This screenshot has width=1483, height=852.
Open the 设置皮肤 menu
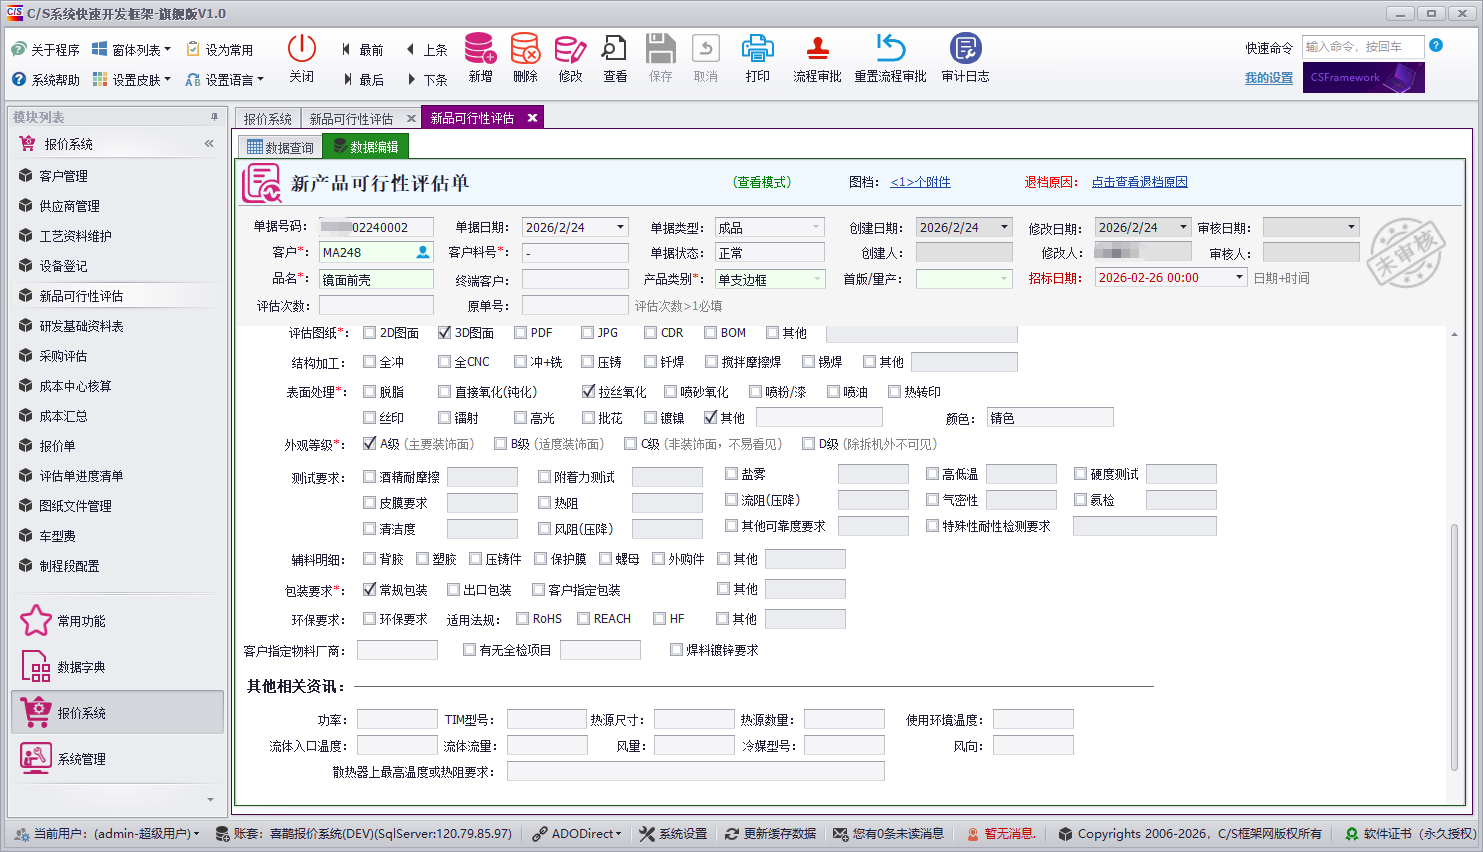[132, 80]
